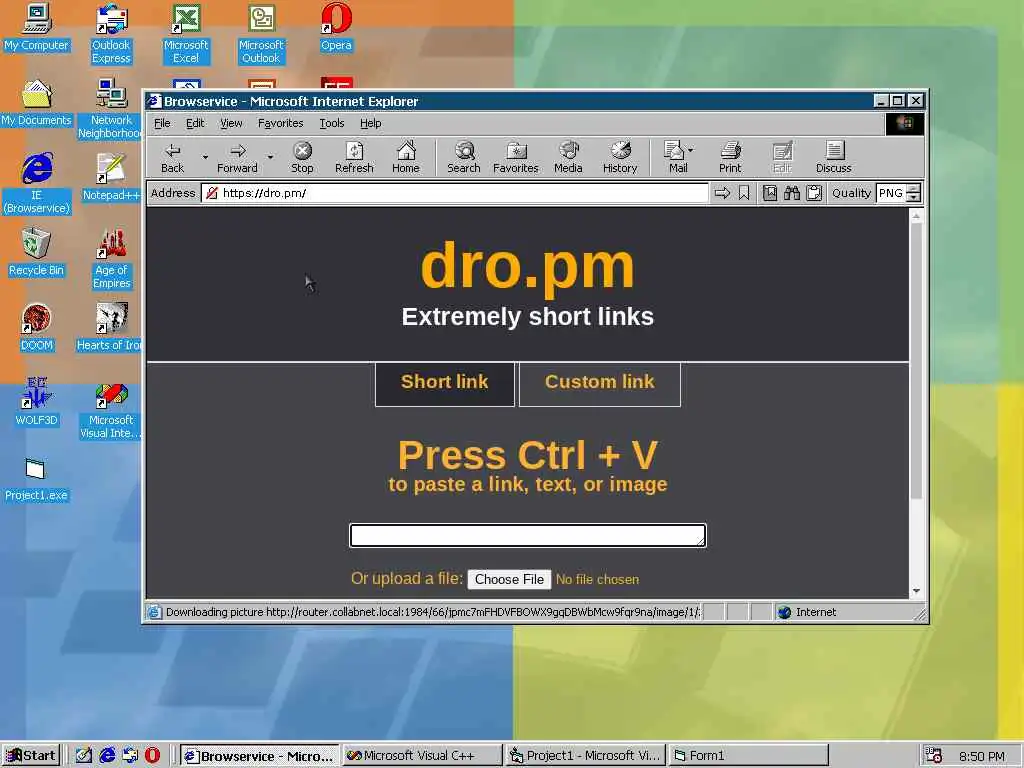Viewport: 1024px width, 768px height.
Task: Open the File menu
Action: point(162,123)
